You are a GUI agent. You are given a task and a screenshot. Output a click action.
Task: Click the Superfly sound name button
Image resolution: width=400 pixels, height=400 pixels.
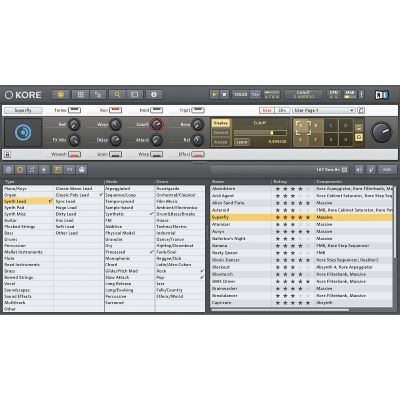[x=23, y=110]
